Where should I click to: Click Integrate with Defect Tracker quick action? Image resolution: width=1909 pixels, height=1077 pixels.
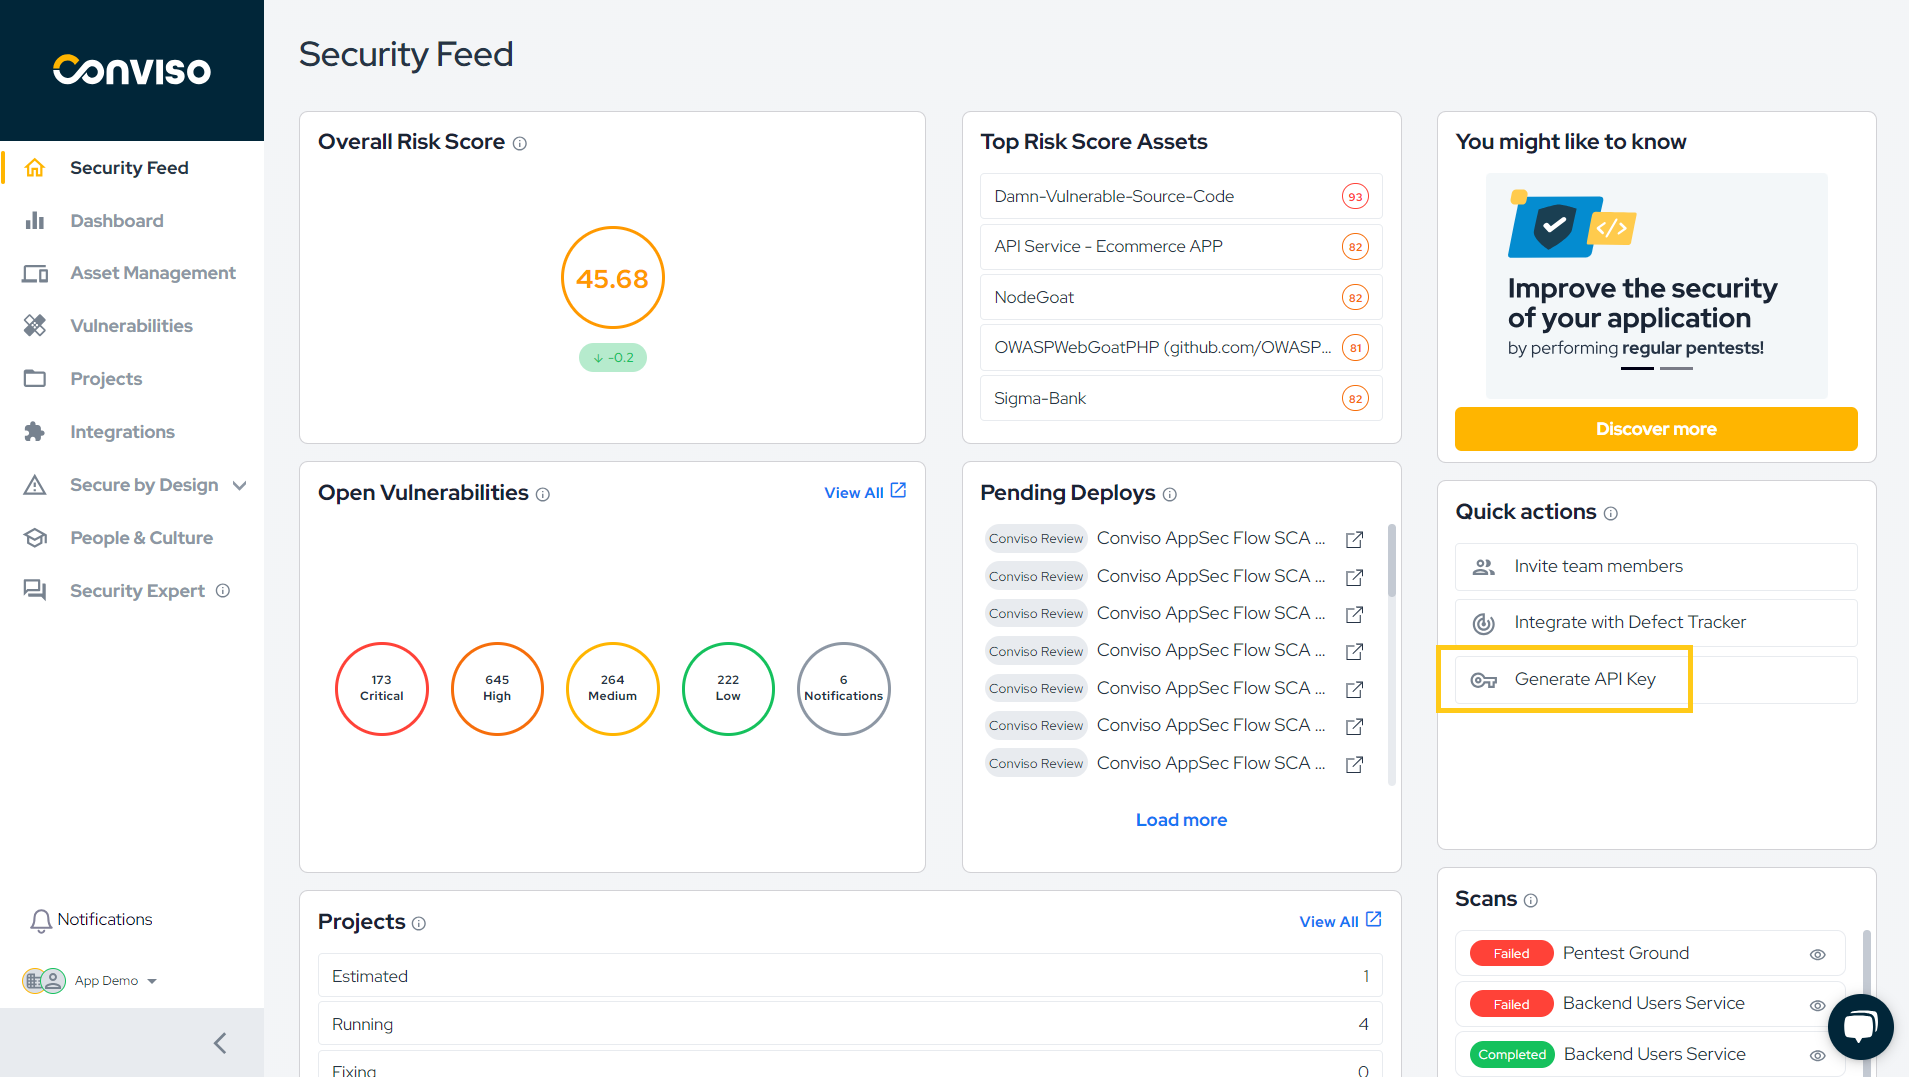click(x=1656, y=623)
